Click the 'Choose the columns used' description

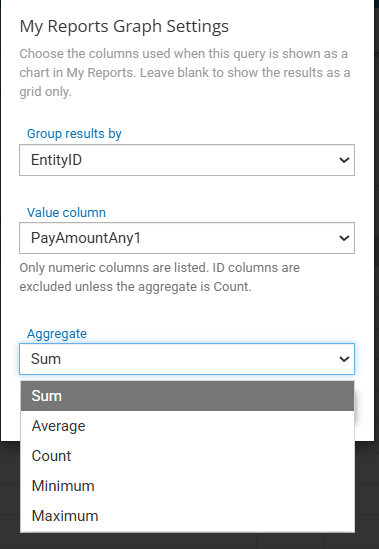click(x=185, y=72)
